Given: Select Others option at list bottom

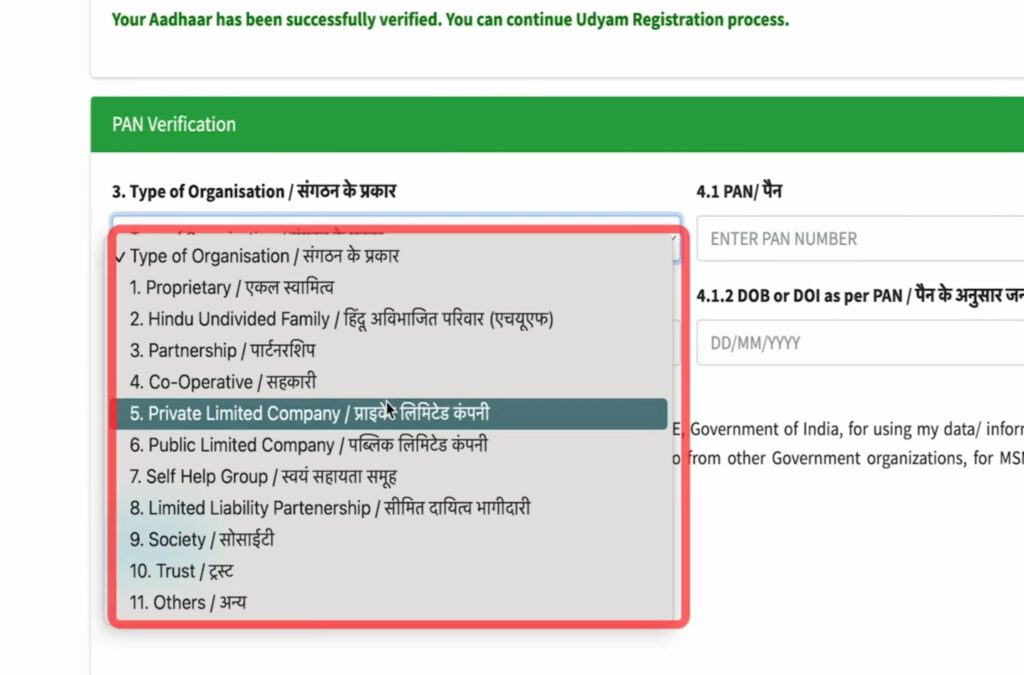Looking at the screenshot, I should point(187,603).
